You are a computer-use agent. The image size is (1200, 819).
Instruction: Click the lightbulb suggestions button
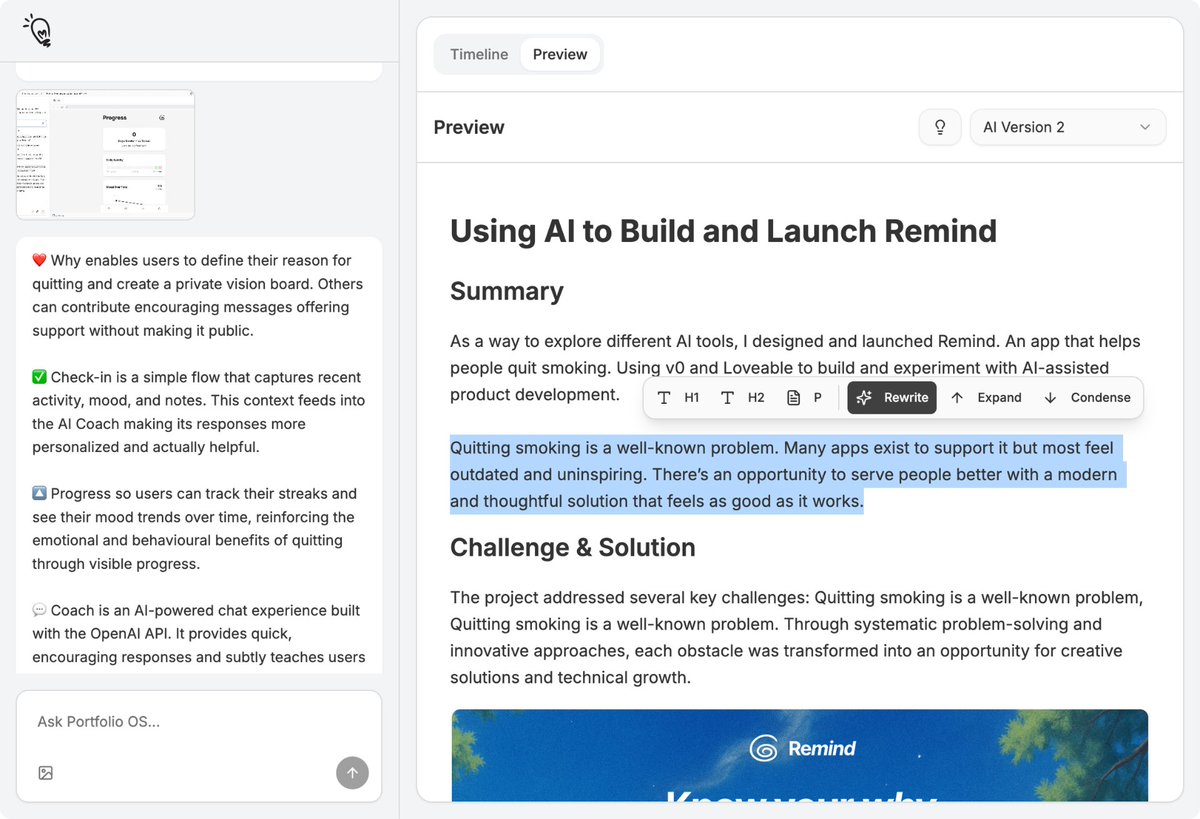pyautogui.click(x=940, y=127)
